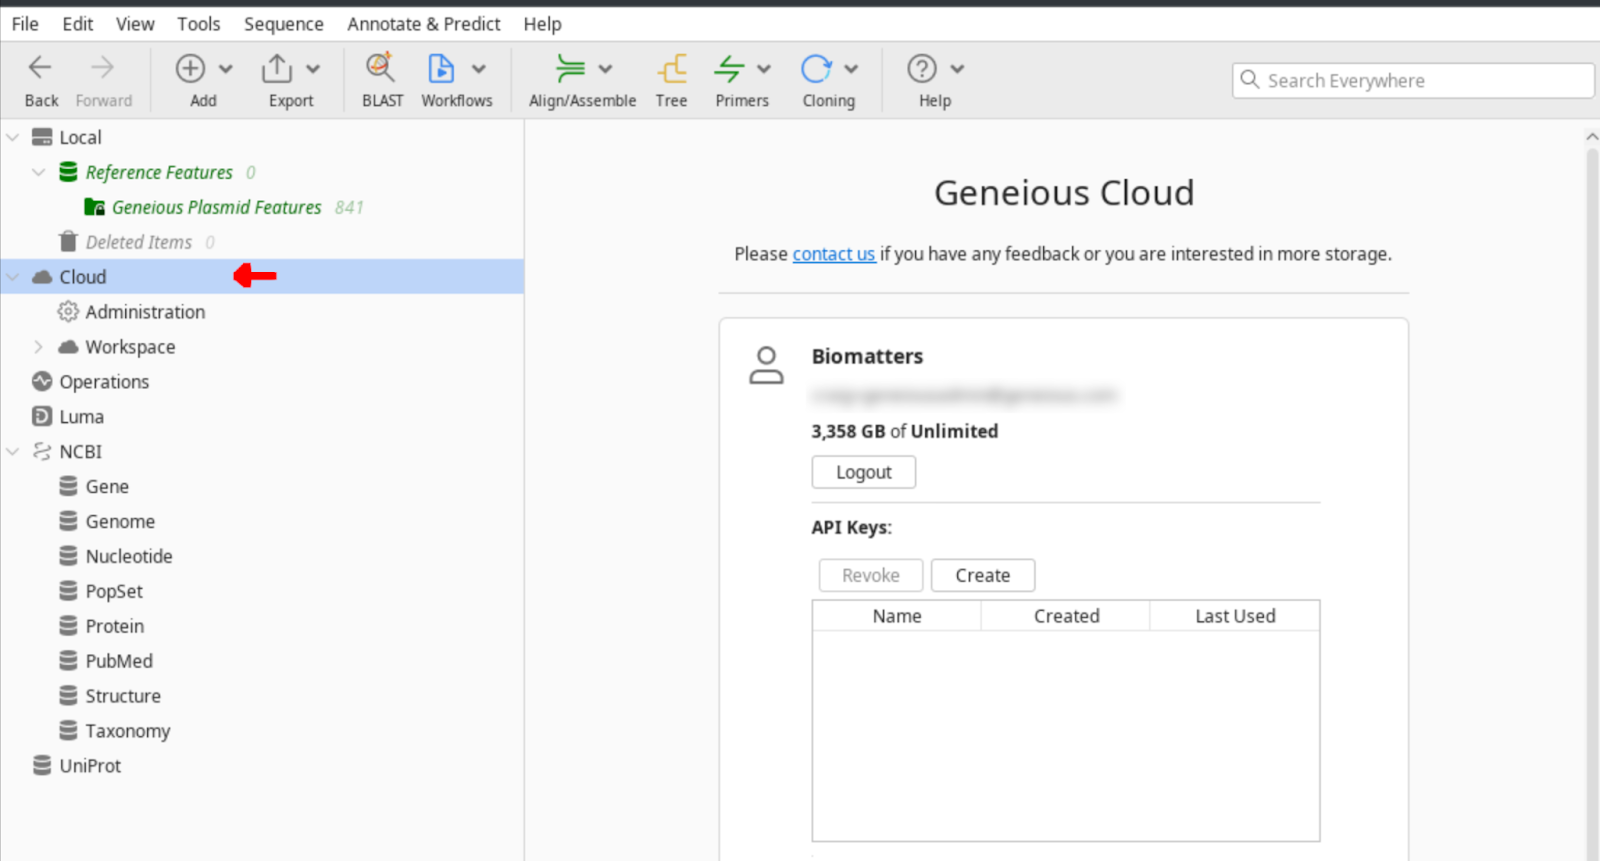Click the Logout button
The image size is (1600, 861).
[864, 472]
